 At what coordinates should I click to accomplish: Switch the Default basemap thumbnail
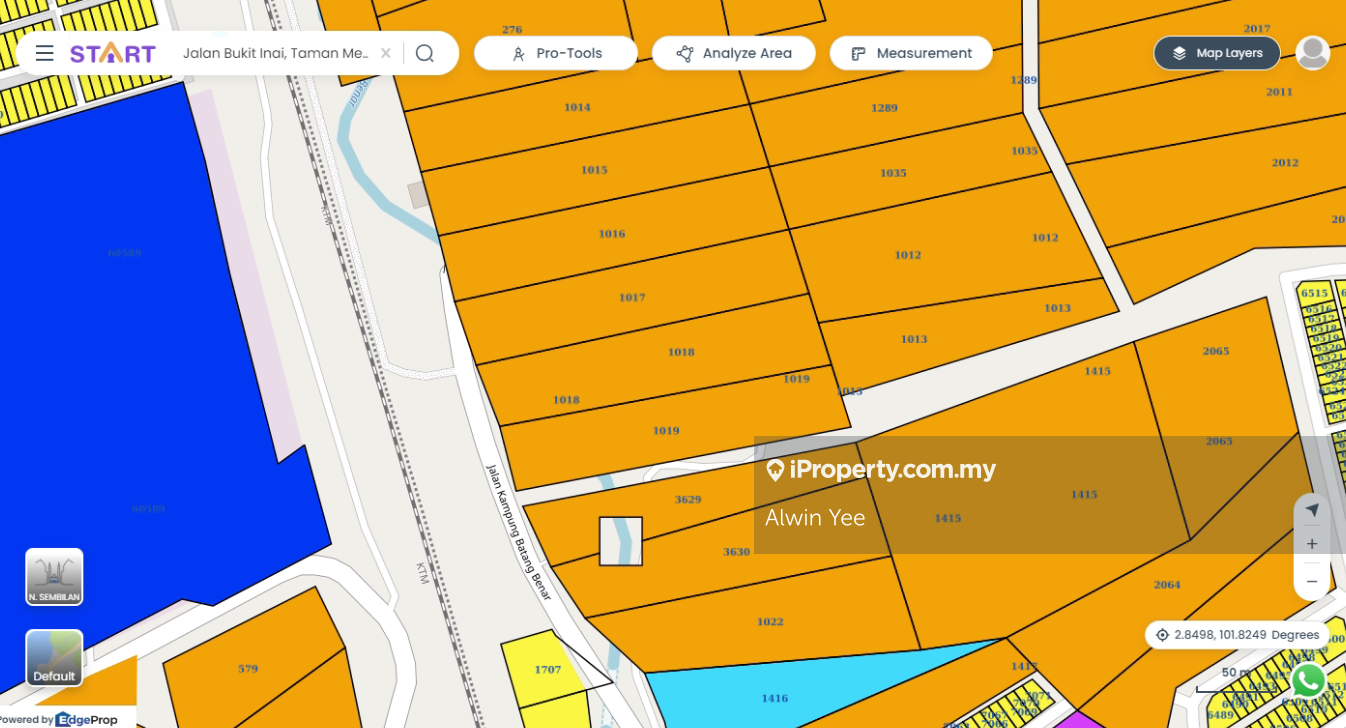point(54,657)
